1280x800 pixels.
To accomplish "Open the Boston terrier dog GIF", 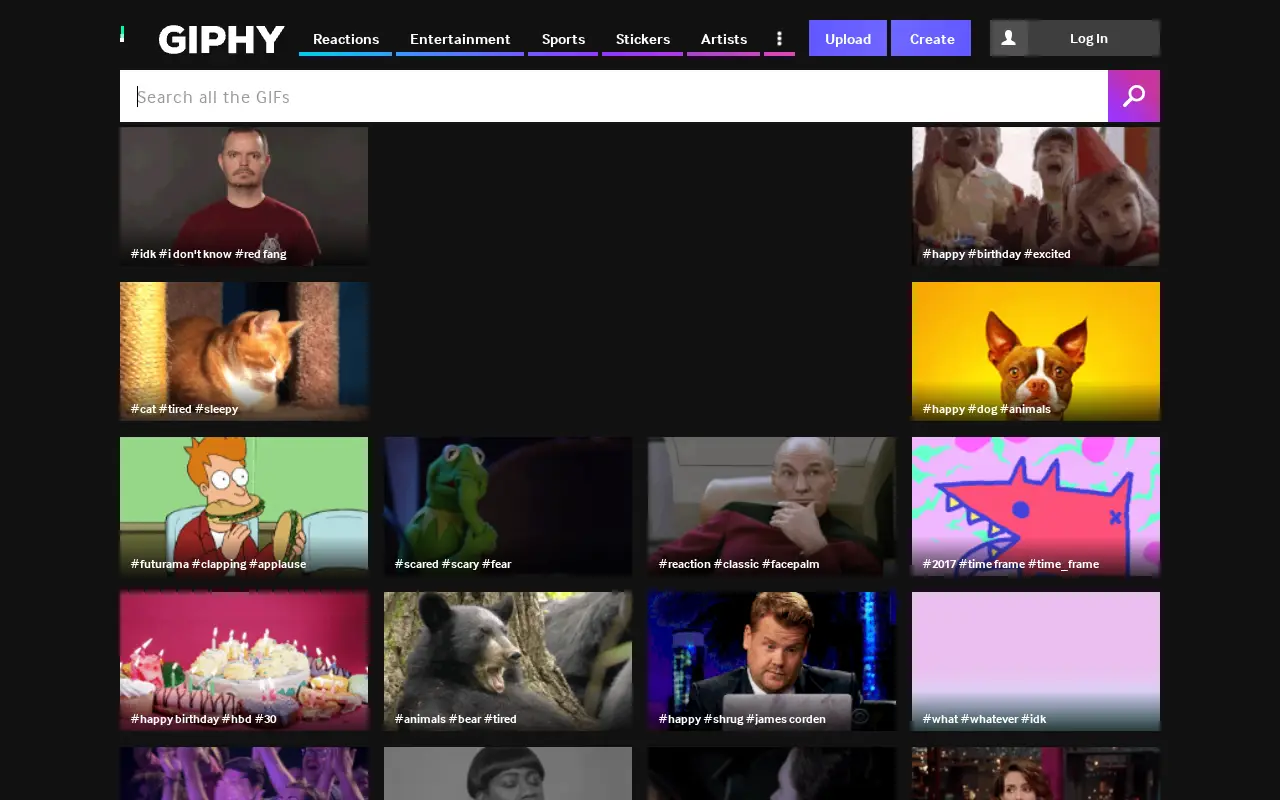I will click(x=1036, y=351).
